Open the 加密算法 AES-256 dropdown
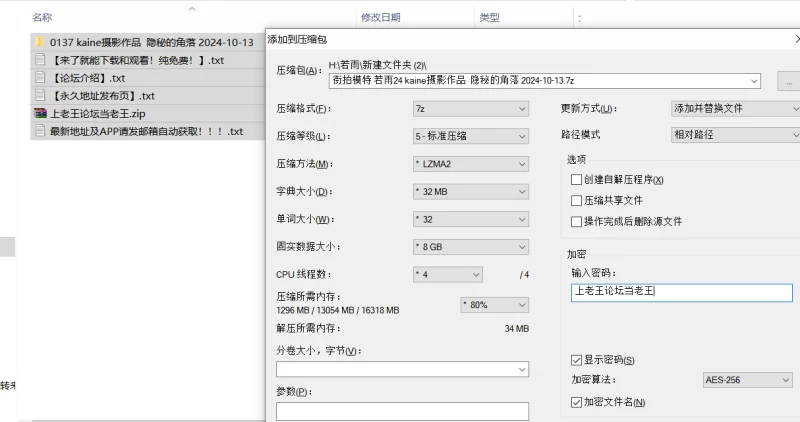 pos(748,381)
